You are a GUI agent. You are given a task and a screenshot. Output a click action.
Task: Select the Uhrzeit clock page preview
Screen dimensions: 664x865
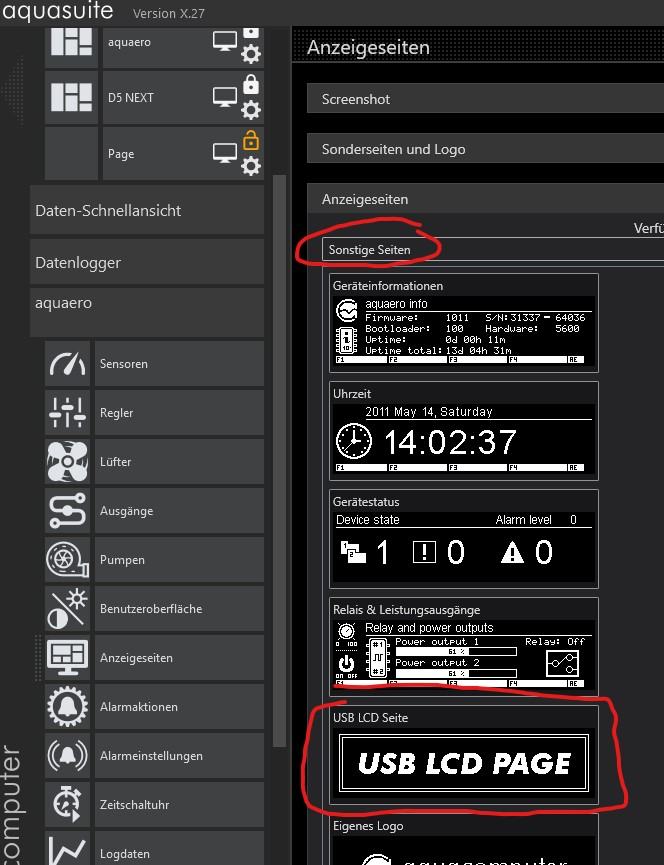464,431
